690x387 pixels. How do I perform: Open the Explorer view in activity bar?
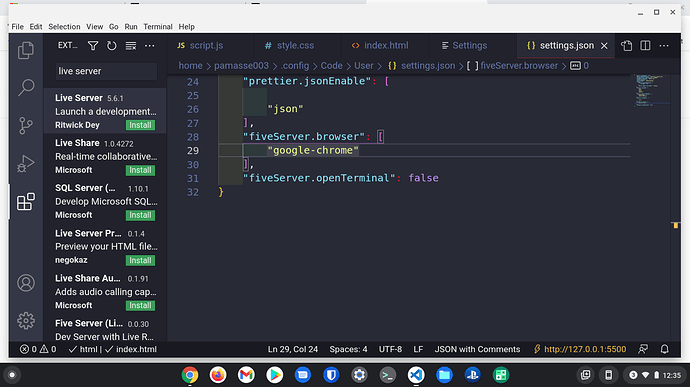(26, 50)
